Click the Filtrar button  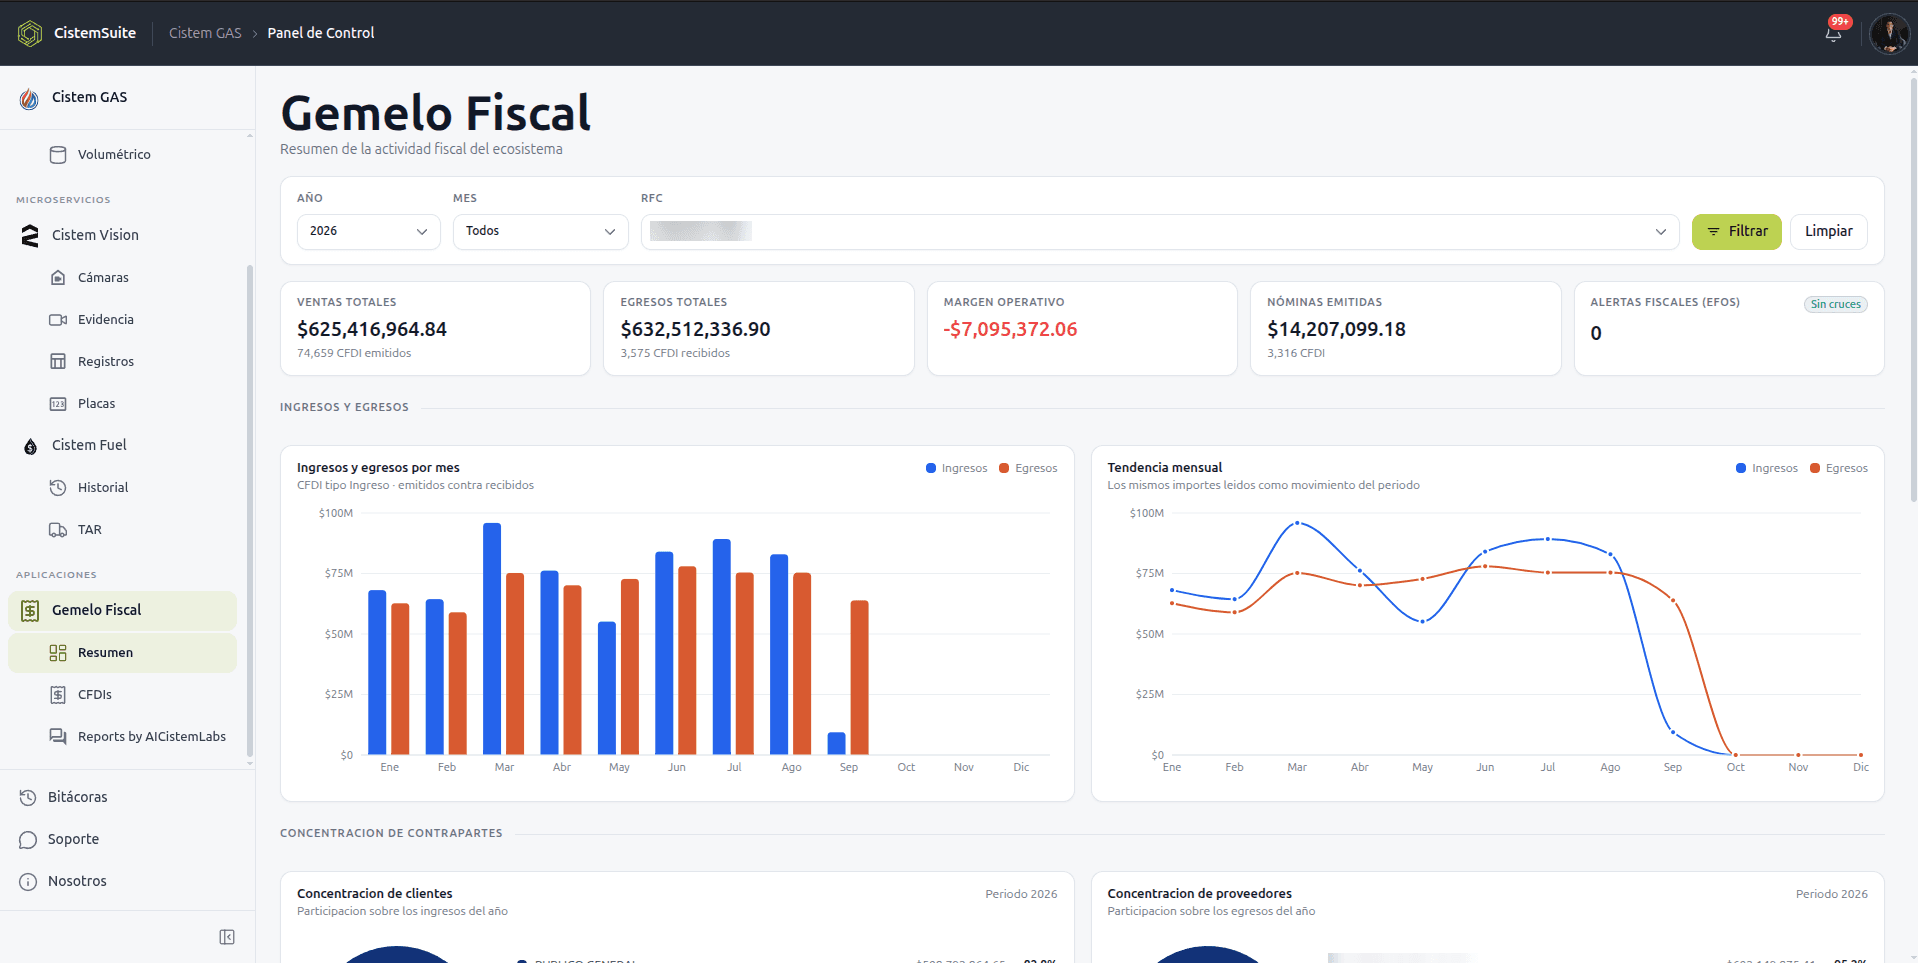pyautogui.click(x=1737, y=232)
